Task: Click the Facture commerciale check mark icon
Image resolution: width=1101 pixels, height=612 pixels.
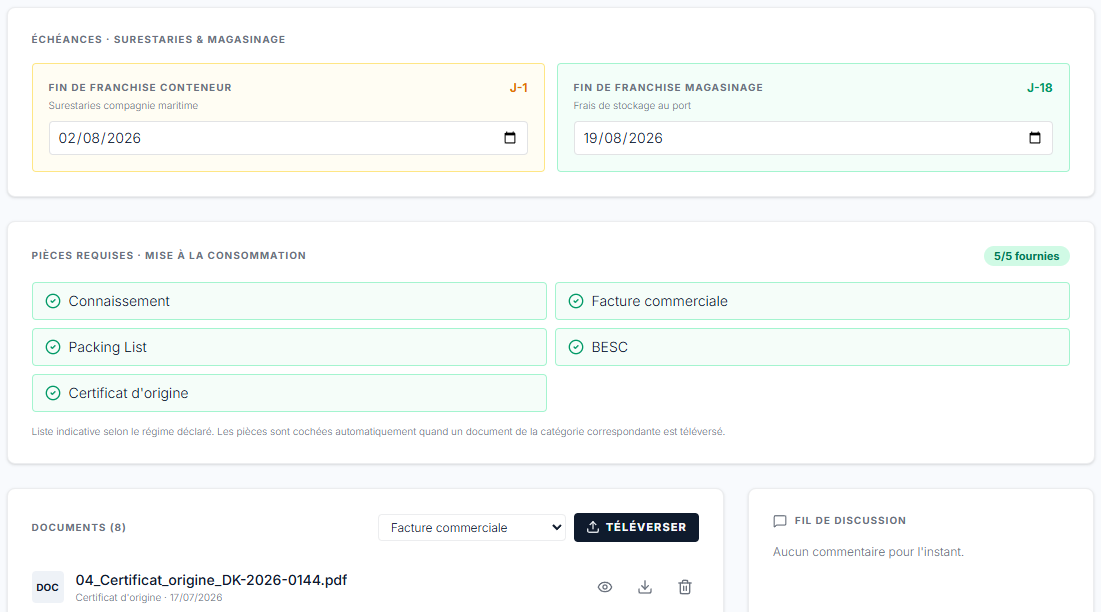Action: (576, 301)
